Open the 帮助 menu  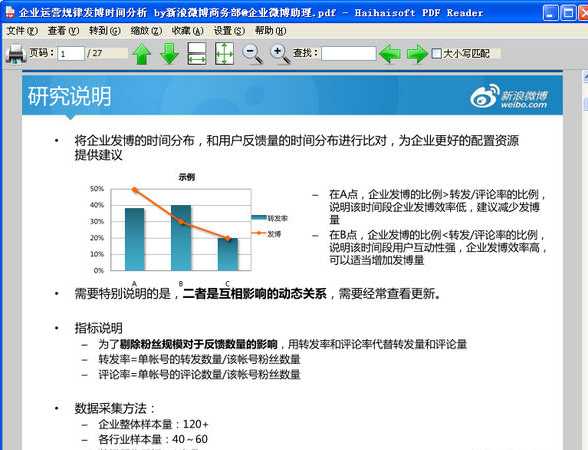click(270, 31)
